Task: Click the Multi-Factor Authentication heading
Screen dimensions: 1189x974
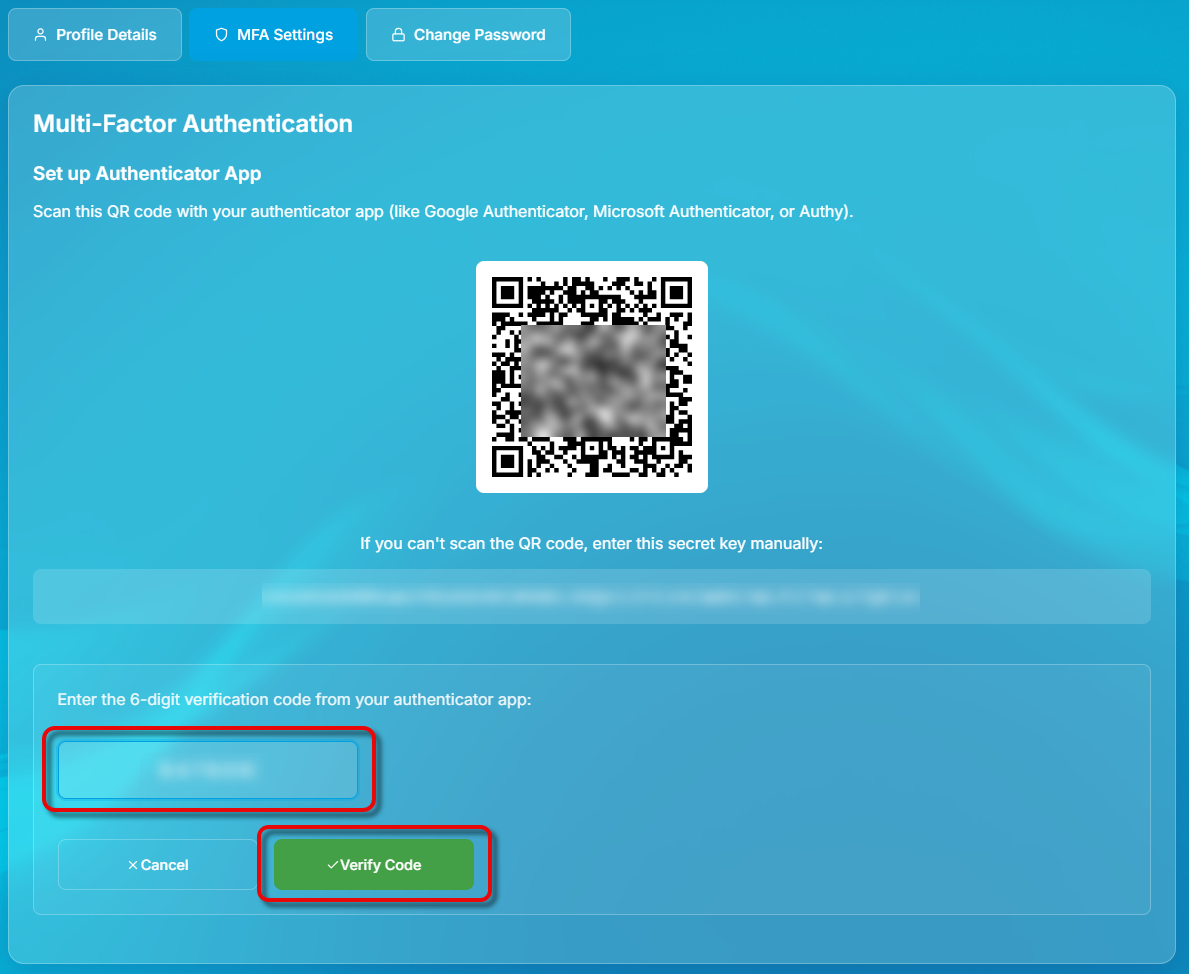Action: (x=193, y=123)
